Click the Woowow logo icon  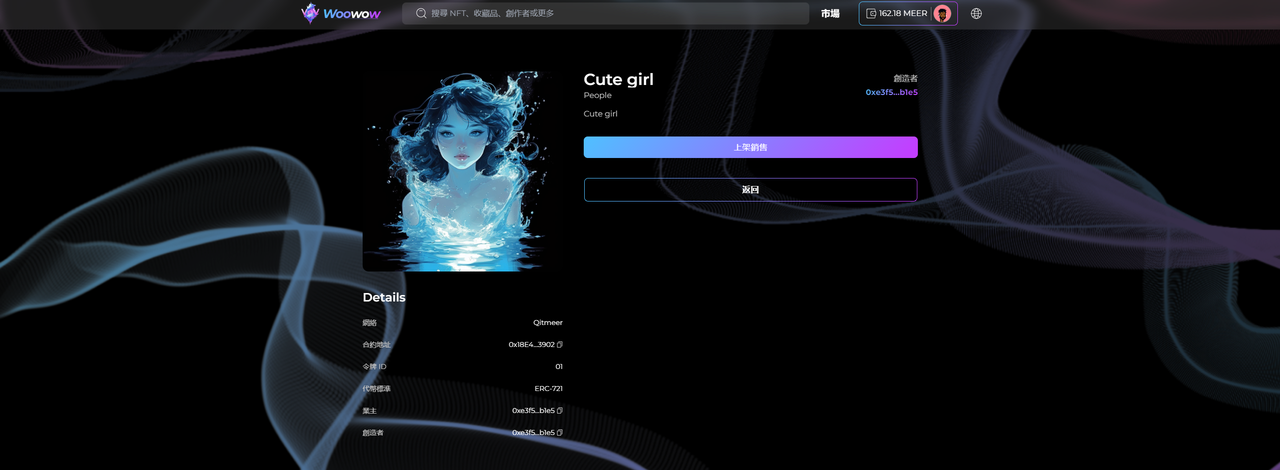tap(310, 13)
